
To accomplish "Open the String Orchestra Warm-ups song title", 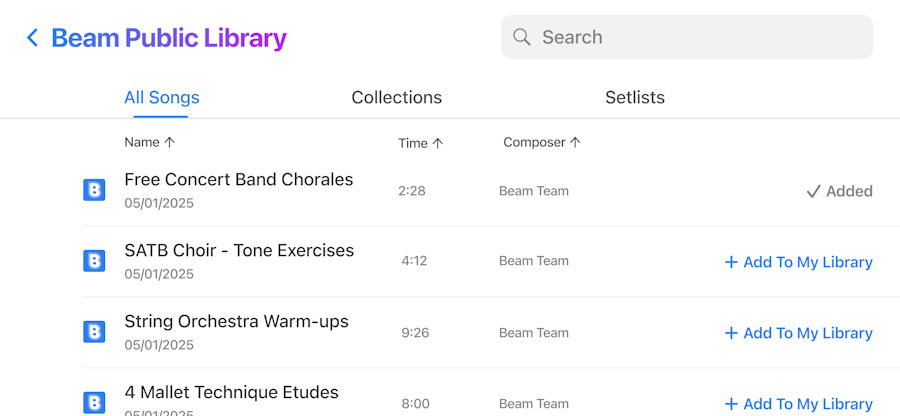I will [x=236, y=321].
